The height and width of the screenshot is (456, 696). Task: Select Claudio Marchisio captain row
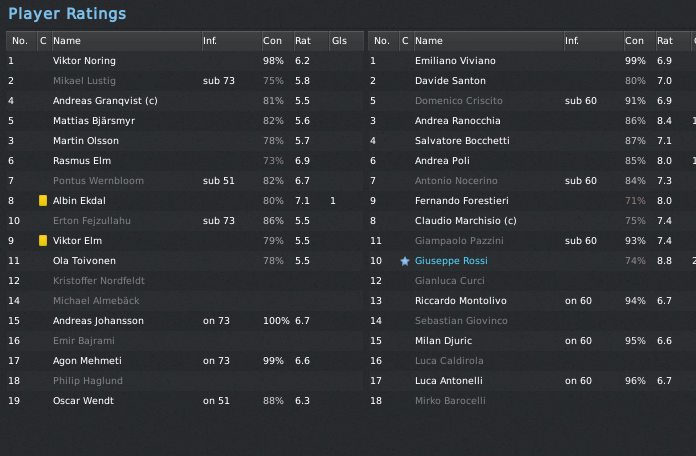465,221
